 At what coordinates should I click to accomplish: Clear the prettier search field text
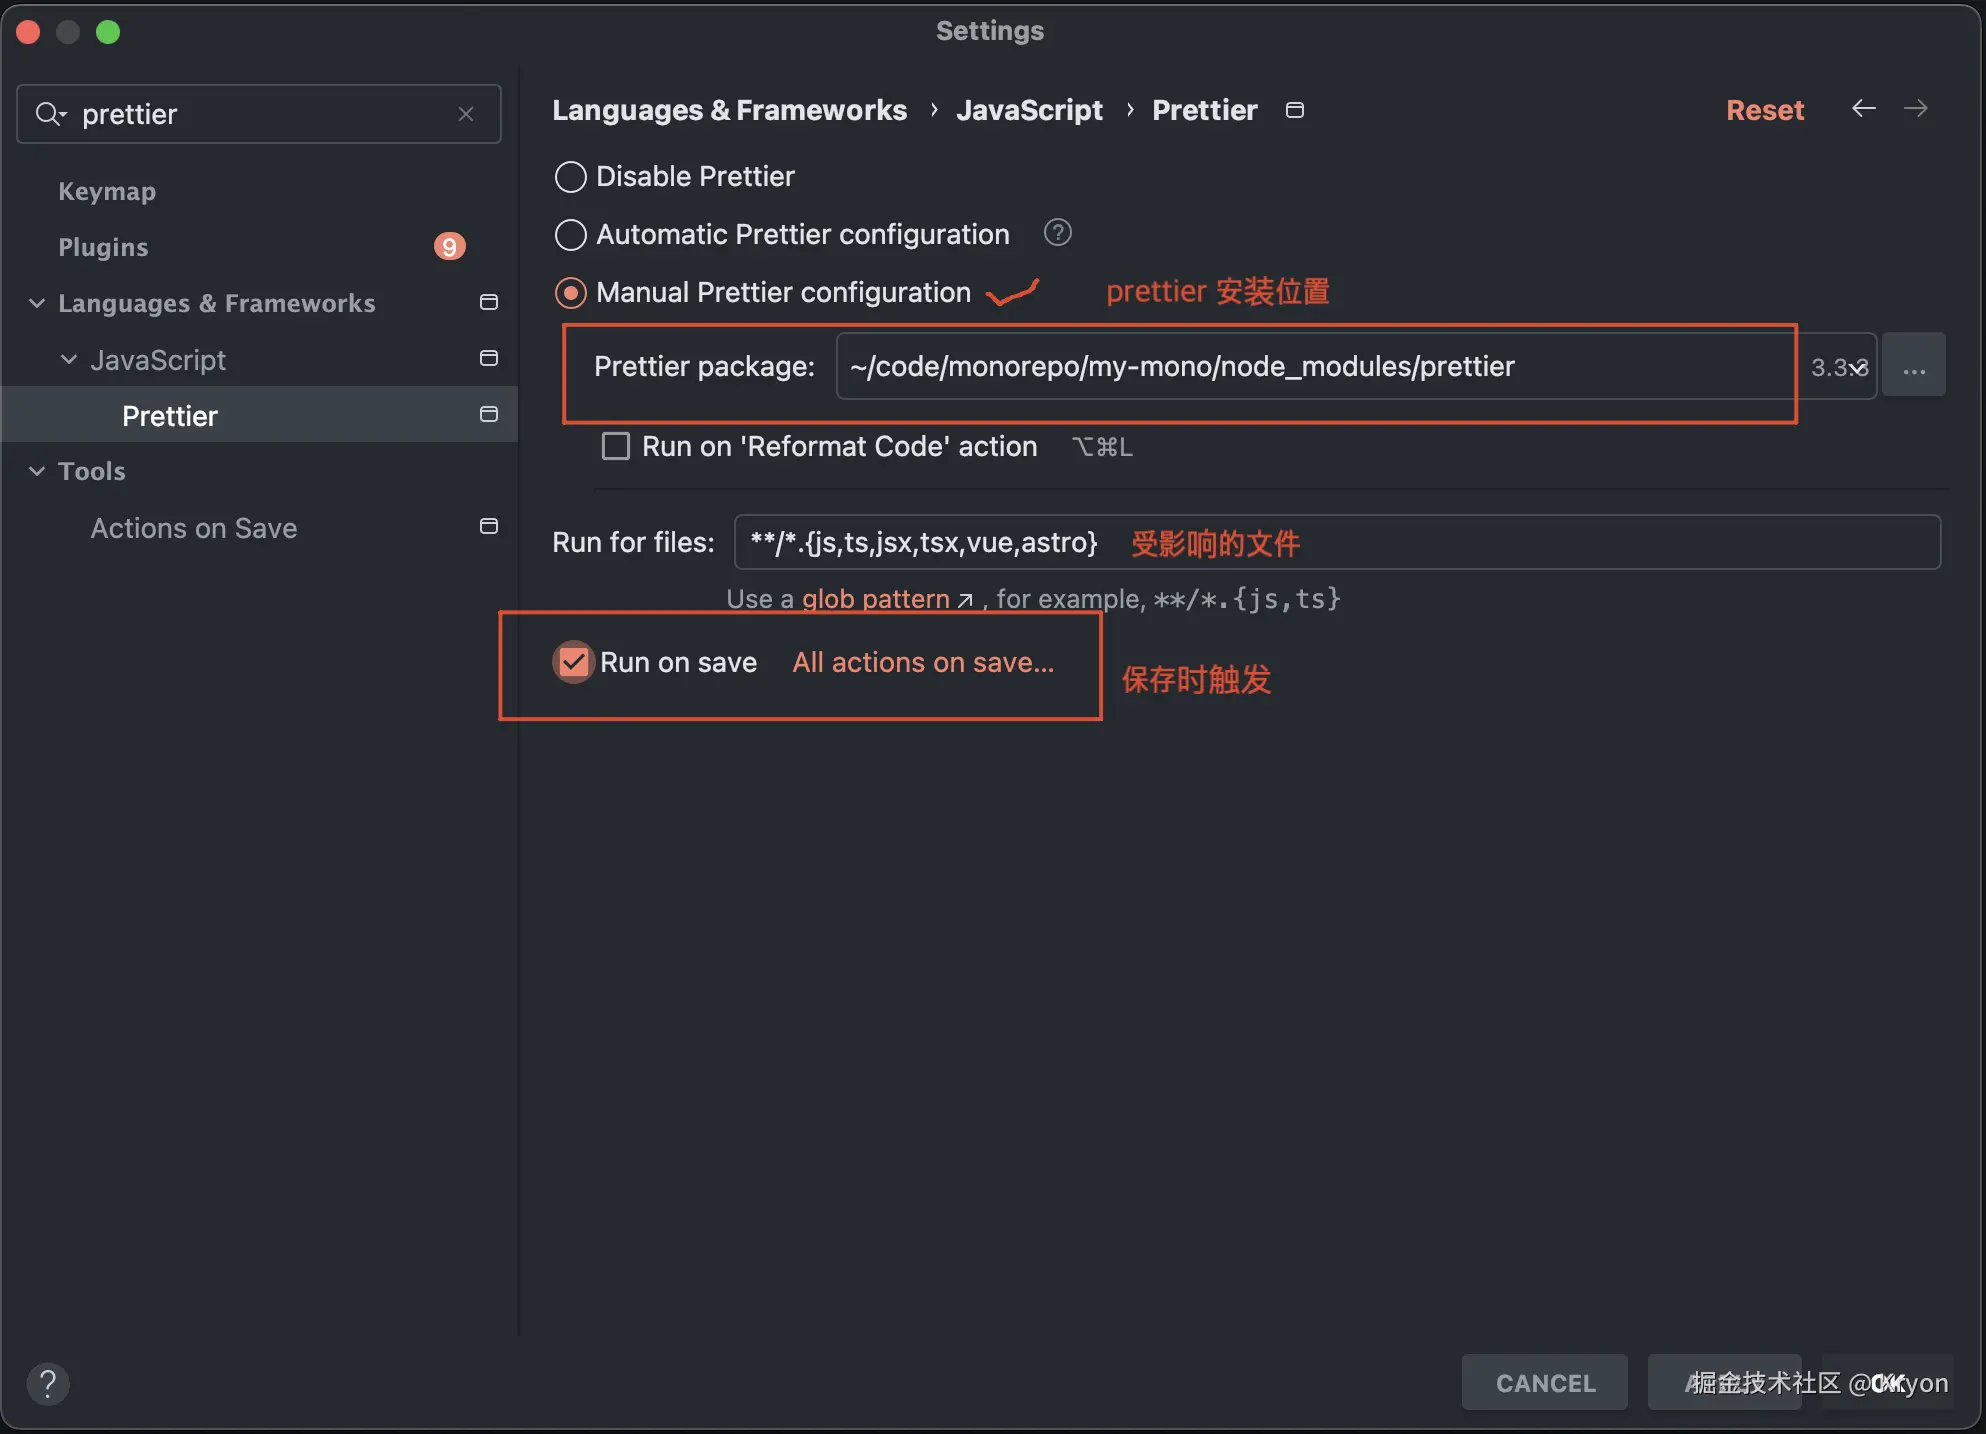[x=466, y=114]
